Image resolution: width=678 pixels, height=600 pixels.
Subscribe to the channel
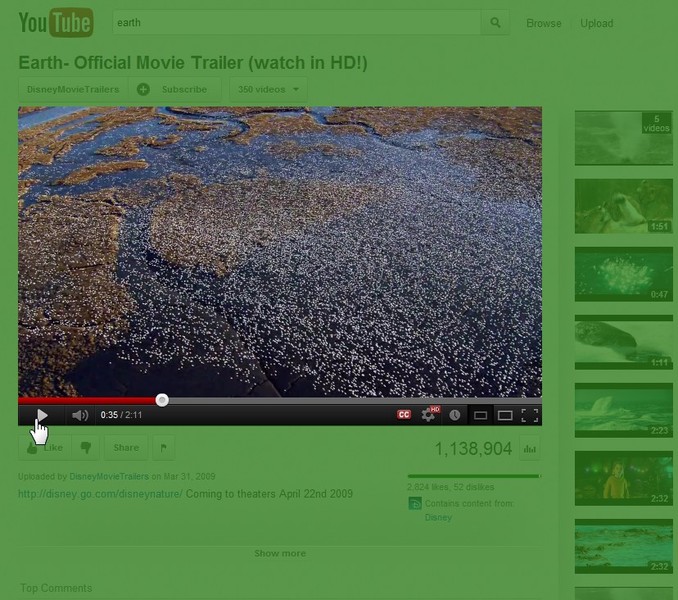click(x=175, y=89)
